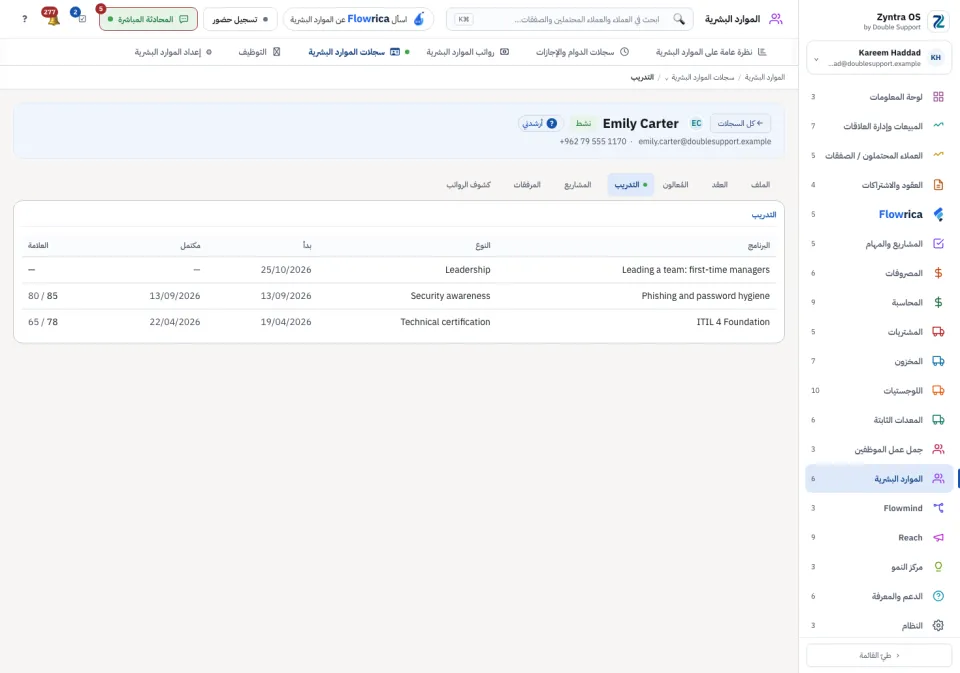Open the notifications bell with 277 badge
This screenshot has width=960, height=673.
pyautogui.click(x=53, y=18)
